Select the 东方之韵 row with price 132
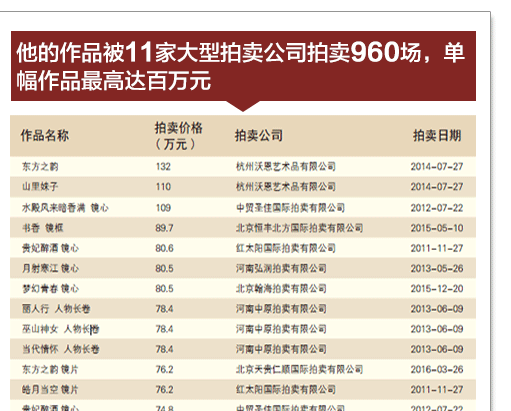Image resolution: width=511 pixels, height=411 pixels. (x=243, y=166)
